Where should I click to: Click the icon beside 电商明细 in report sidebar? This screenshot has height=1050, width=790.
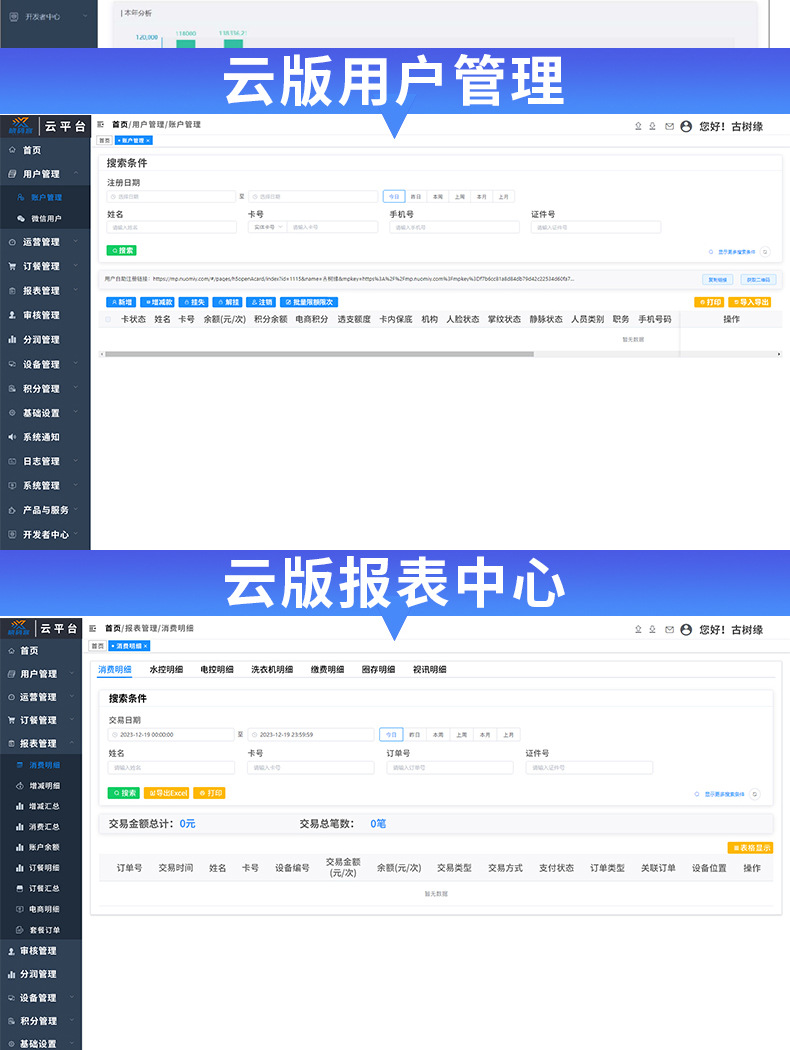pos(20,909)
